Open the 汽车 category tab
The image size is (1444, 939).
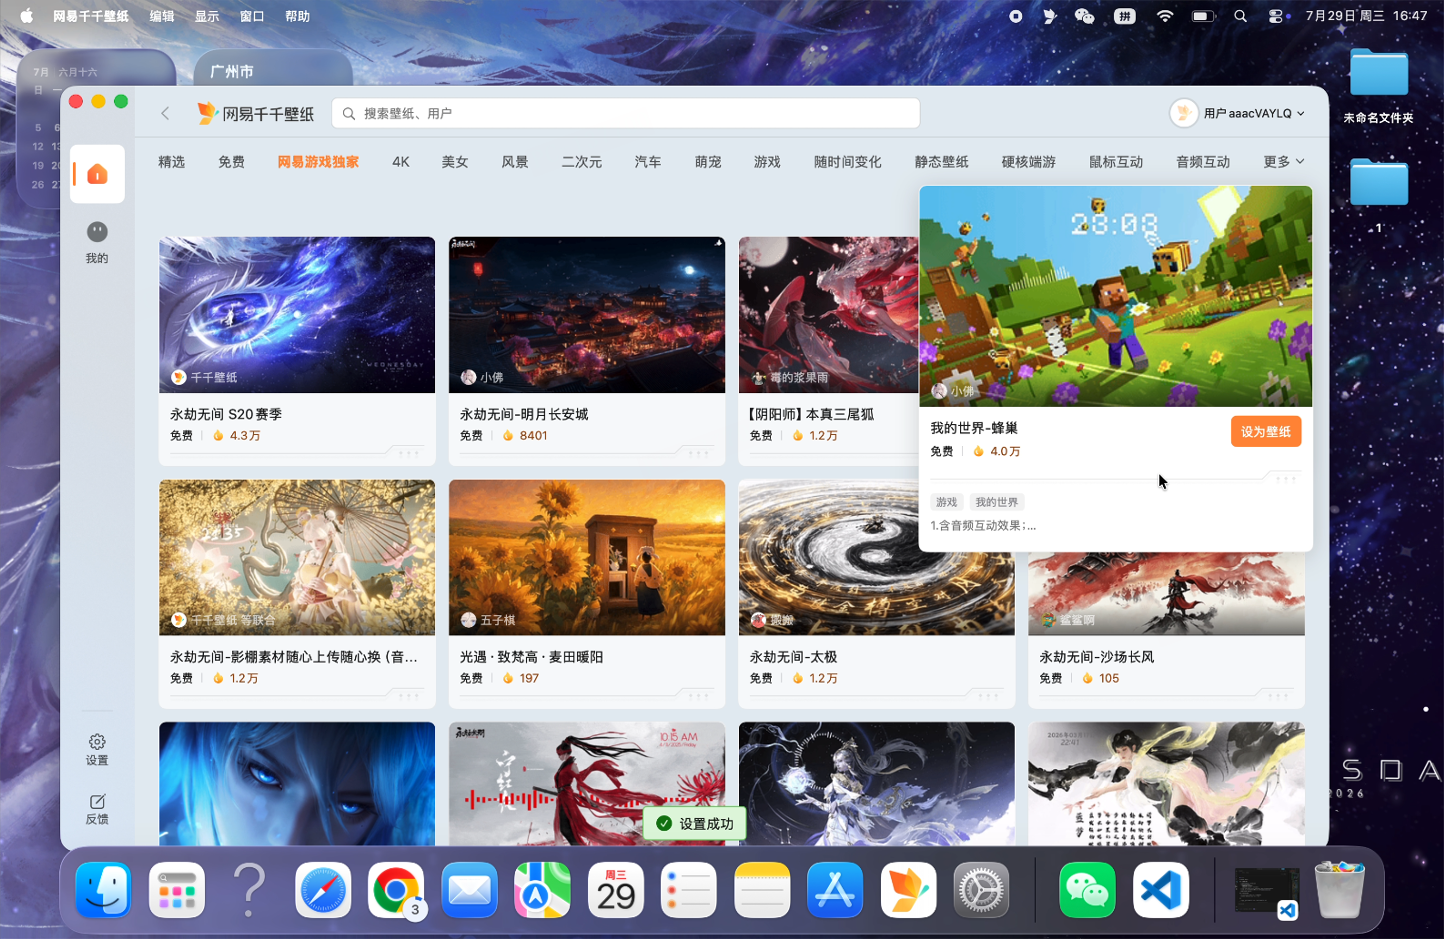pyautogui.click(x=648, y=162)
